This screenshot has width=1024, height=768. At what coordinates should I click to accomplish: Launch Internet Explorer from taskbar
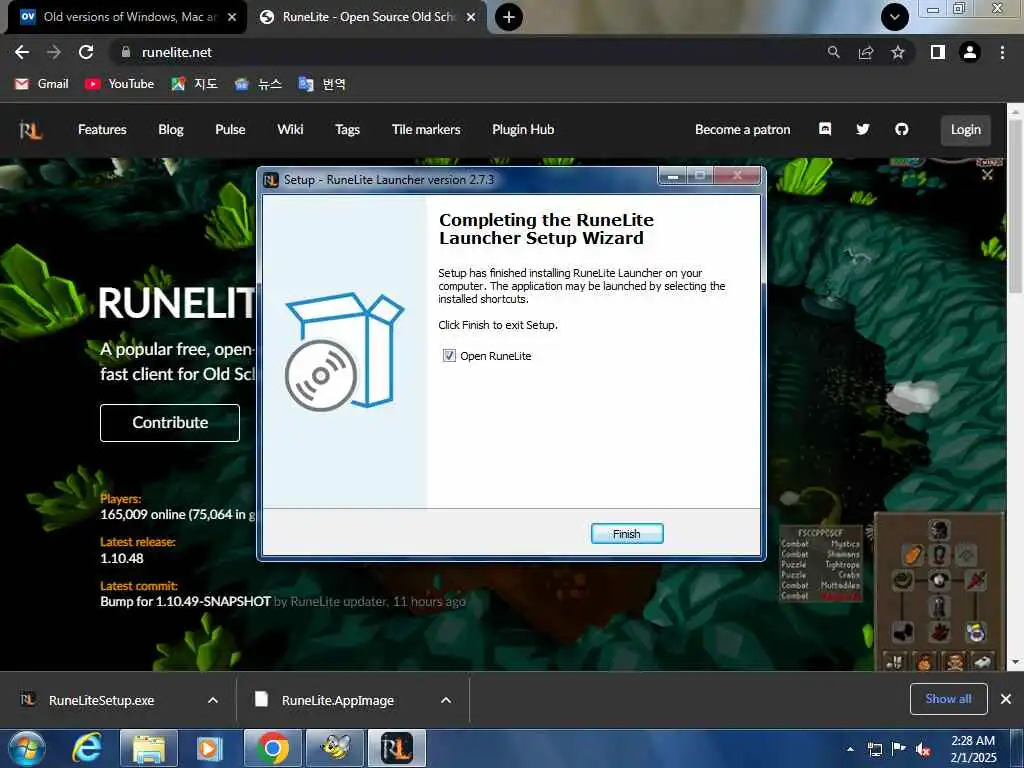coord(88,748)
